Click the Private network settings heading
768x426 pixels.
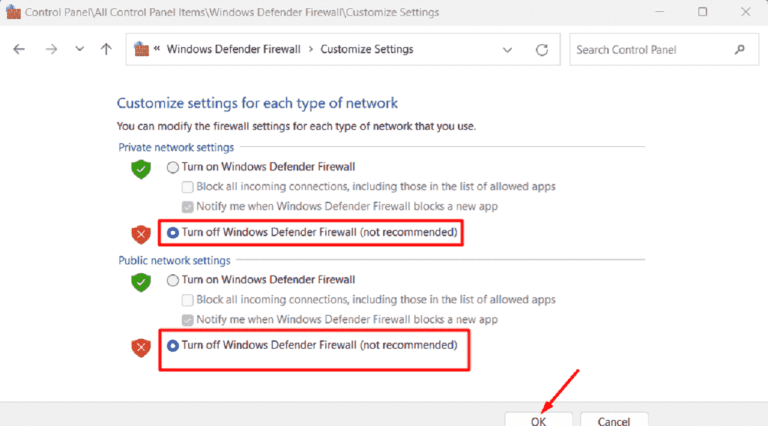coord(176,147)
